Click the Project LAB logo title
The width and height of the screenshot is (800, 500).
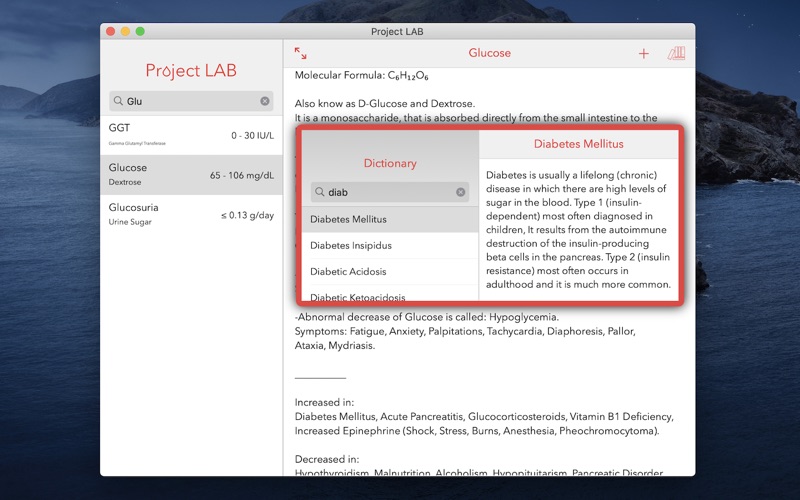[x=191, y=70]
